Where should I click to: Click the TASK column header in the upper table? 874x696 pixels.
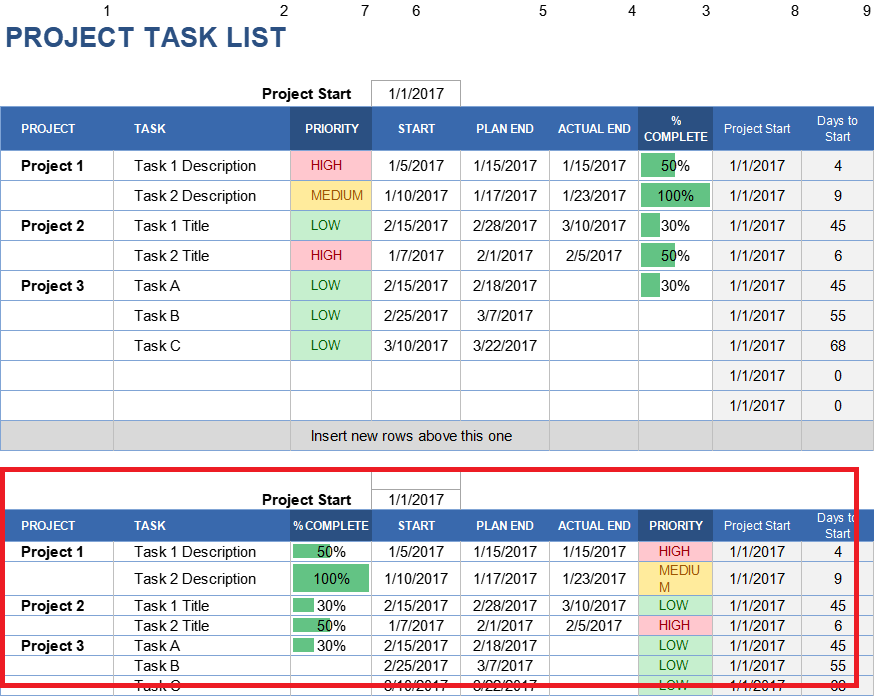150,129
